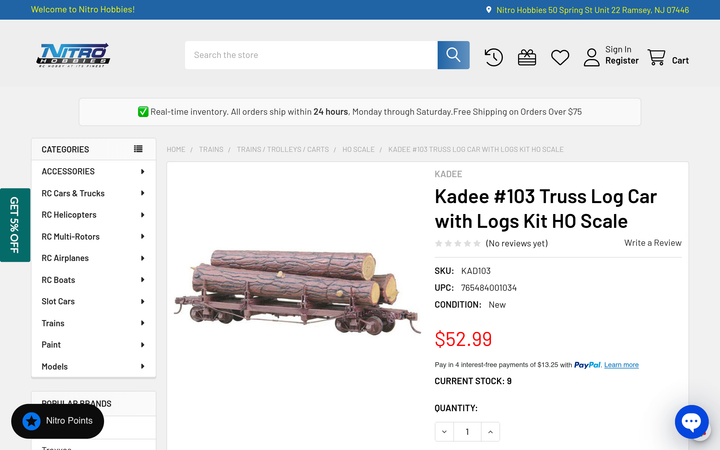The image size is (720, 450).
Task: Click the log car product image
Action: tap(297, 292)
